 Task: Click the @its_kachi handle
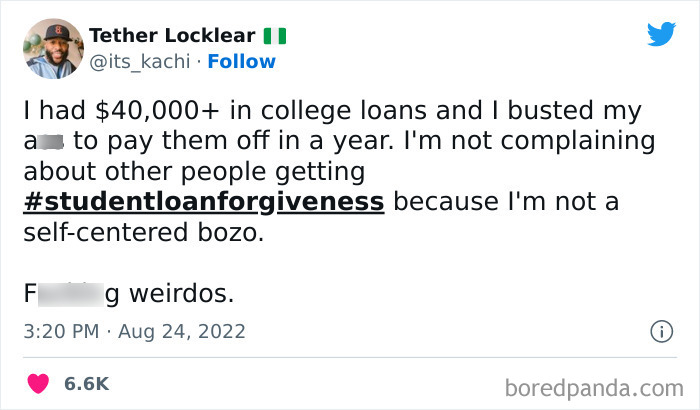(139, 61)
